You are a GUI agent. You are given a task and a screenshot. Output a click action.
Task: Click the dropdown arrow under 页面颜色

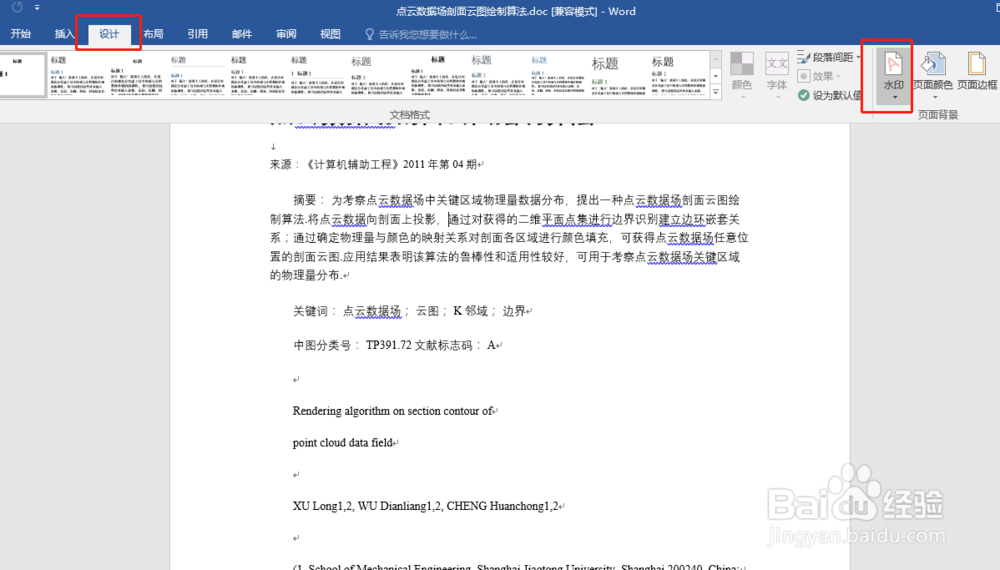tap(935, 97)
